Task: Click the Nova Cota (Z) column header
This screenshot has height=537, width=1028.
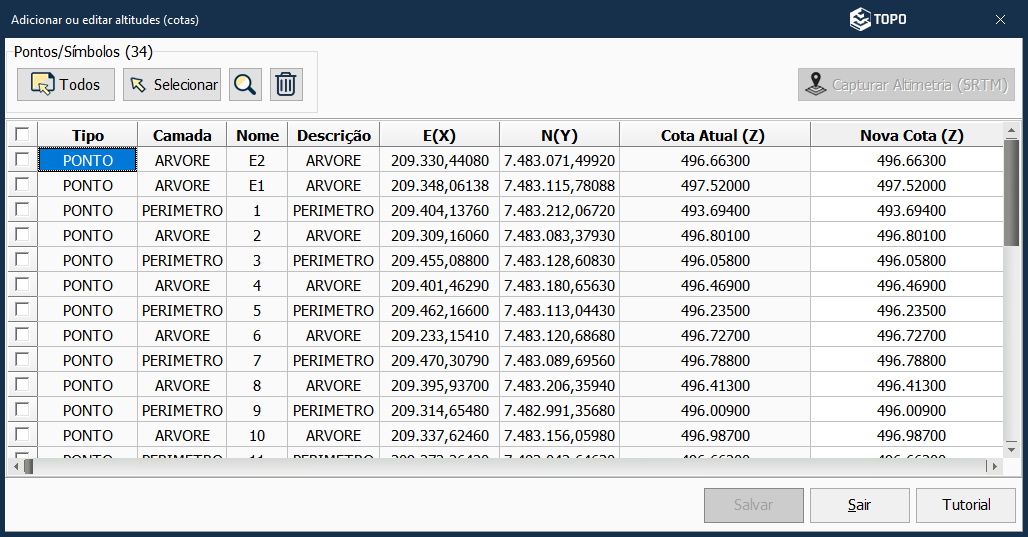Action: coord(911,135)
